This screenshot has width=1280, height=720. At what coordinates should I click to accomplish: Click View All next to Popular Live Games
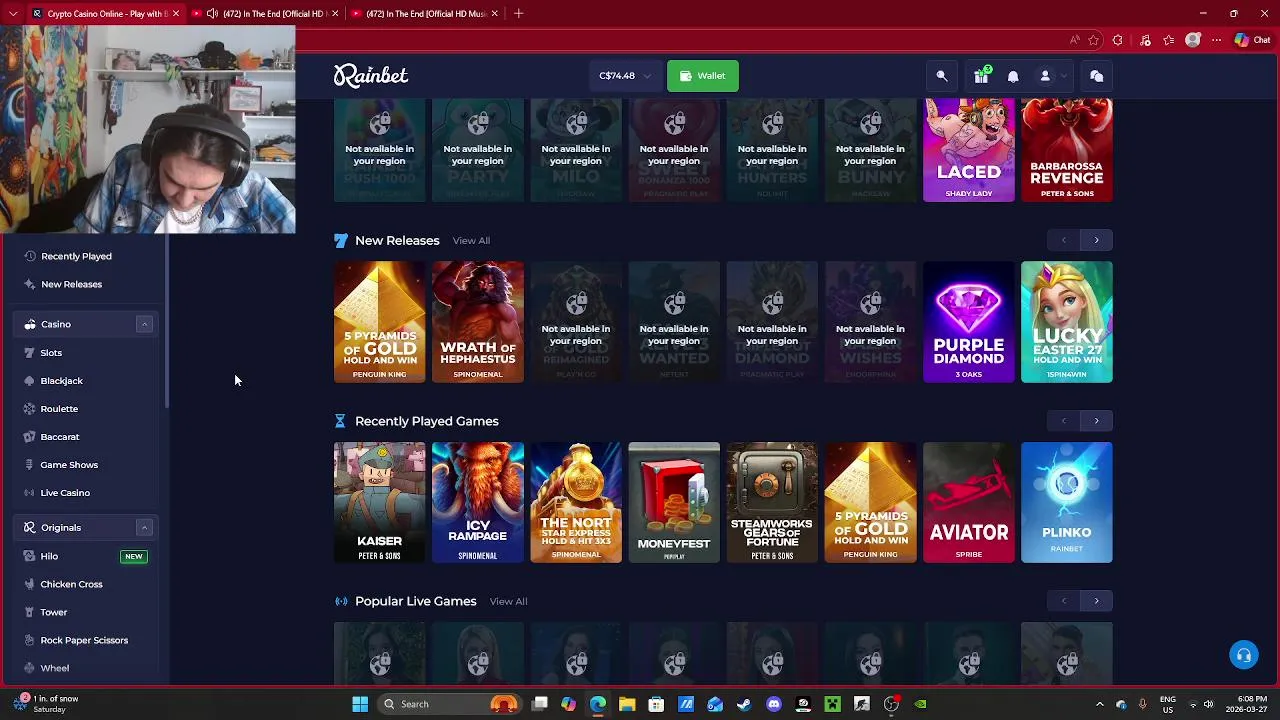508,601
